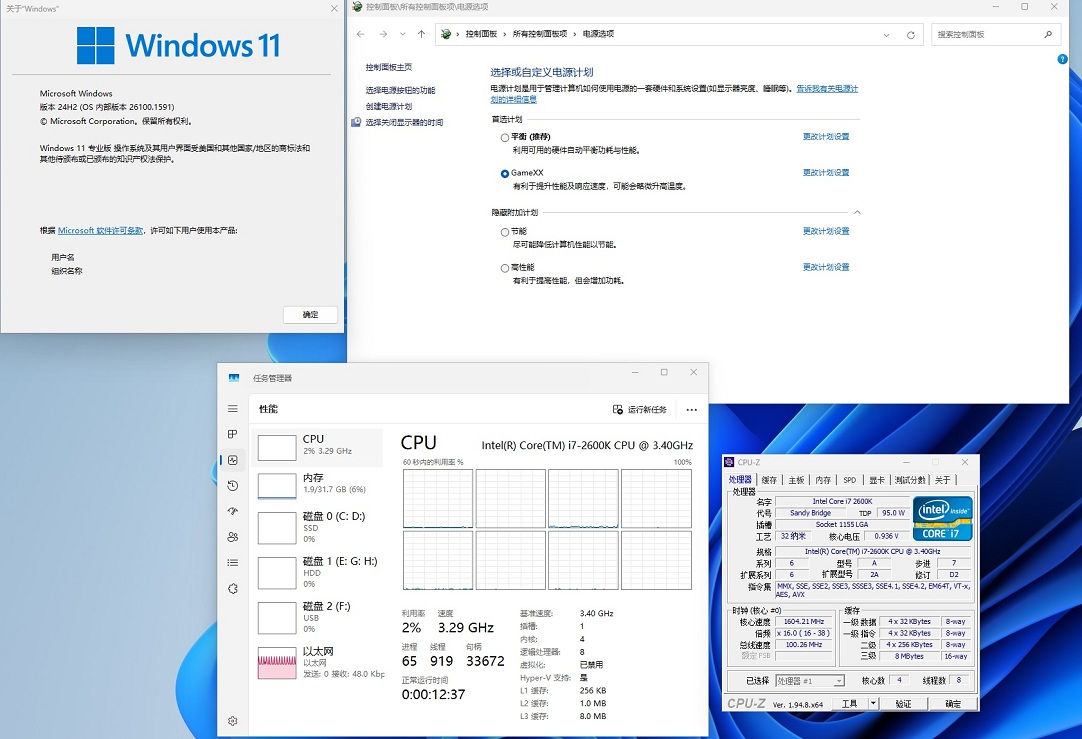Open 控制面板主页 sidebar link
The height and width of the screenshot is (739, 1082).
(x=388, y=67)
